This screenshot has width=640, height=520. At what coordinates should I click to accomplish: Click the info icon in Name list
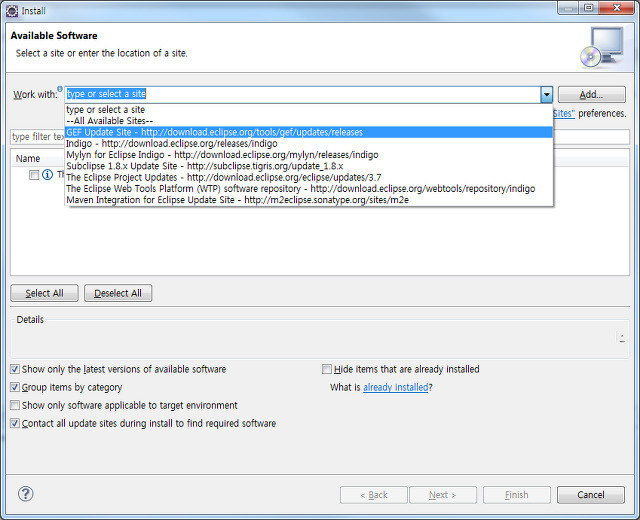47,175
